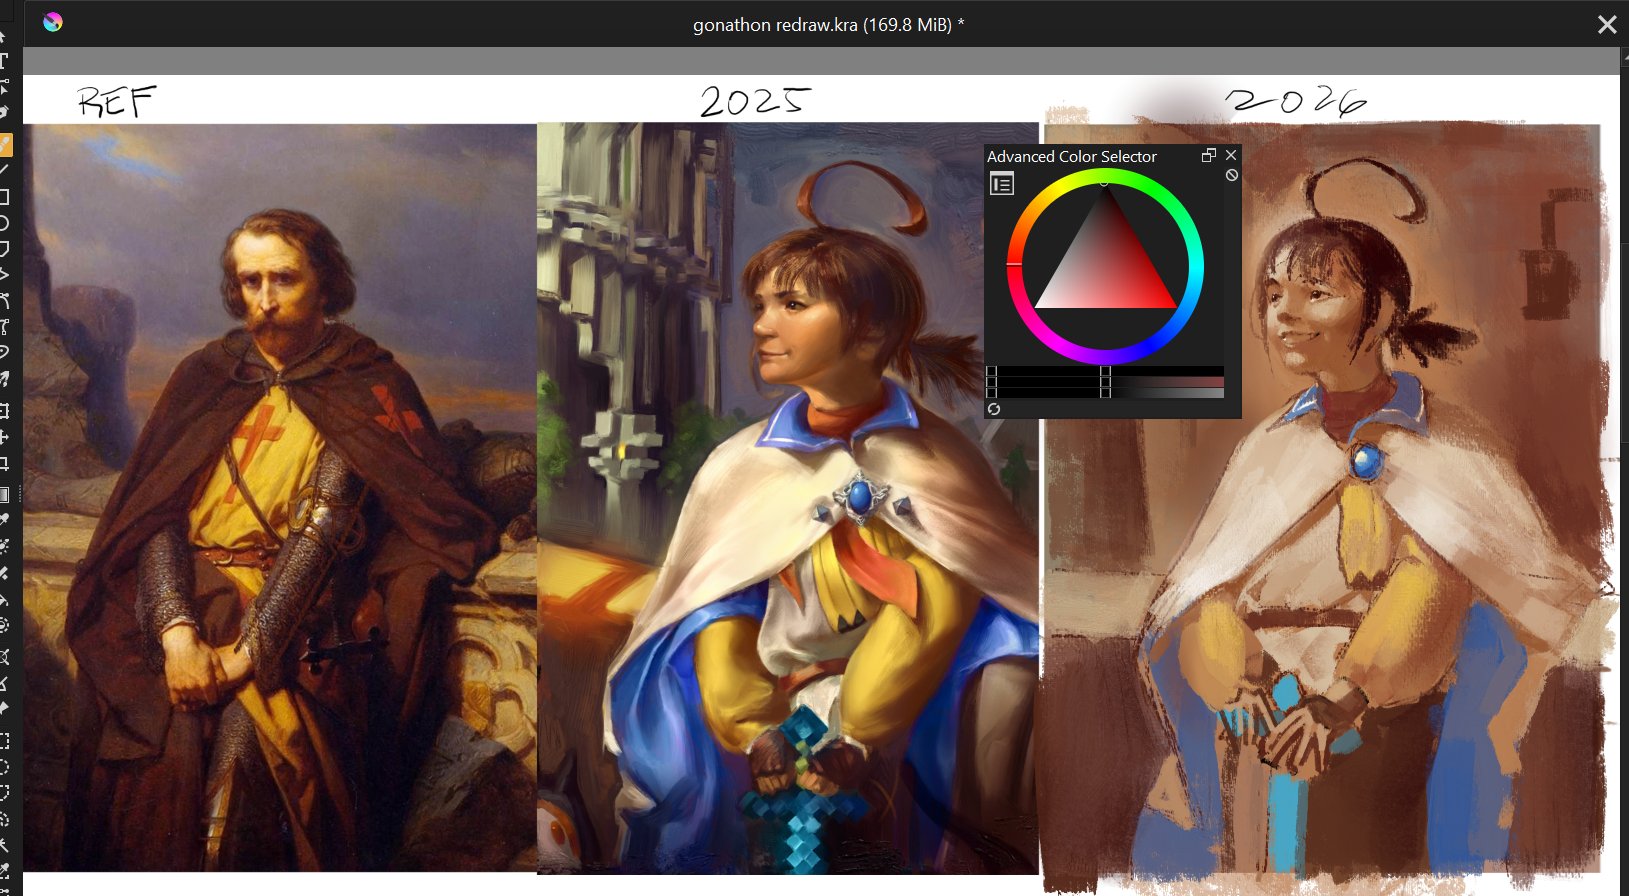Select the Transform tool
This screenshot has height=896, width=1629.
(4, 411)
